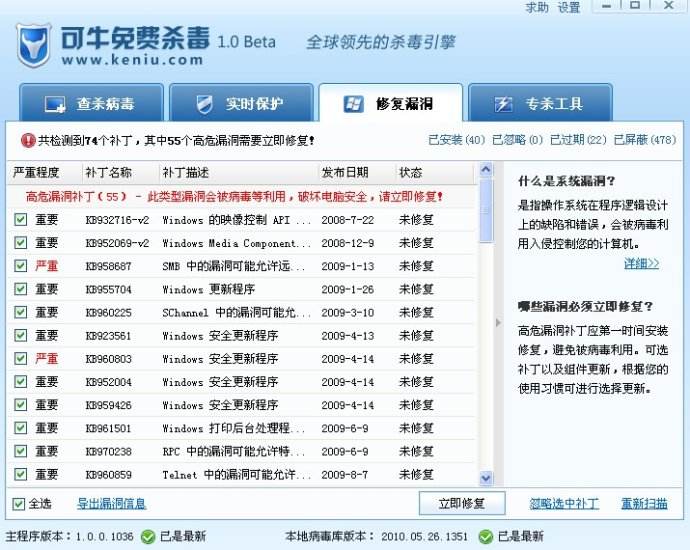Select 未修复 status of KB923561 row
Screen dimensions: 690x550
pos(416,336)
